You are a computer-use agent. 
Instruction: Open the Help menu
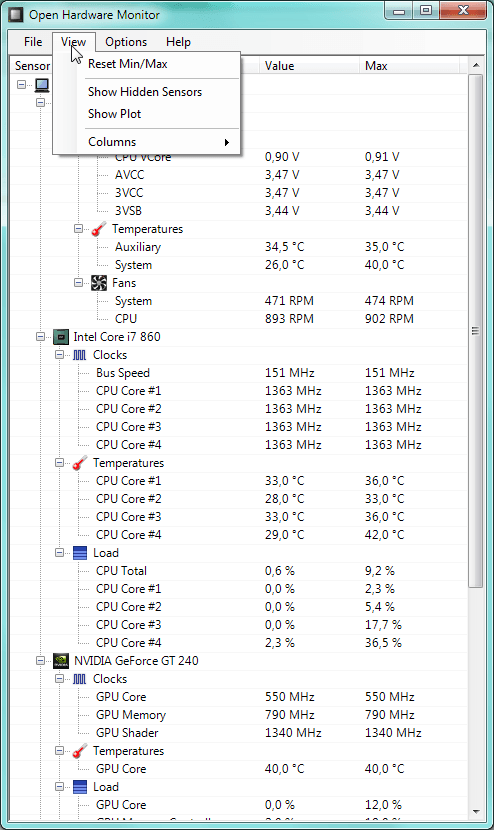[x=178, y=42]
